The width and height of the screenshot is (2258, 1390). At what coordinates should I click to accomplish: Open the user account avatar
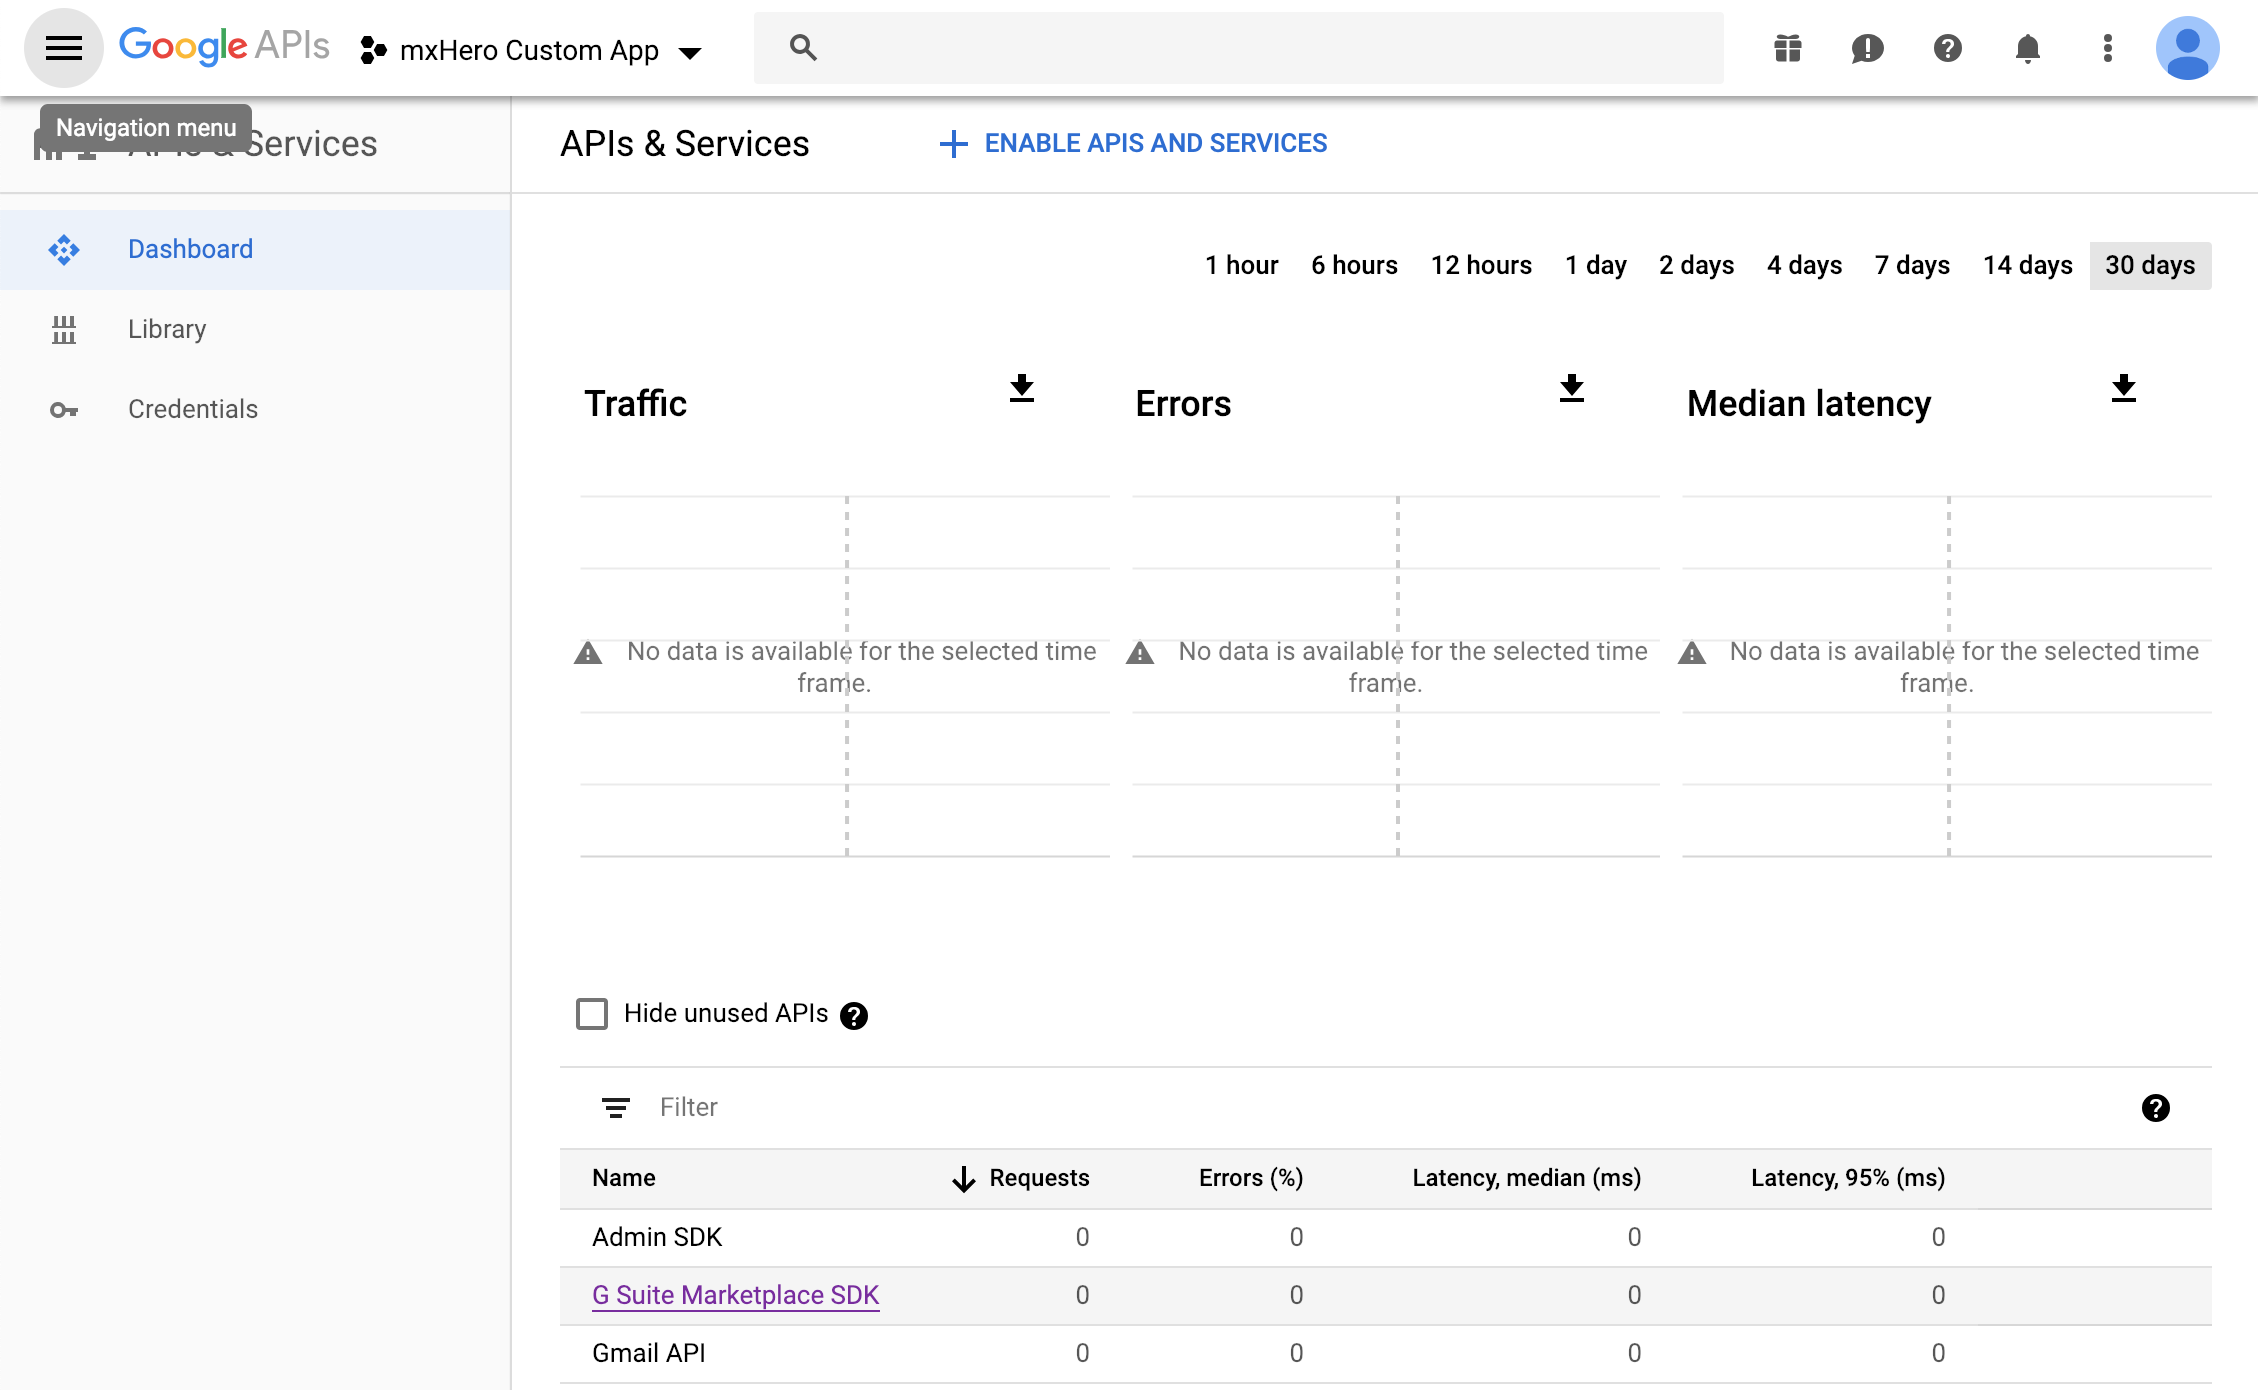2187,48
